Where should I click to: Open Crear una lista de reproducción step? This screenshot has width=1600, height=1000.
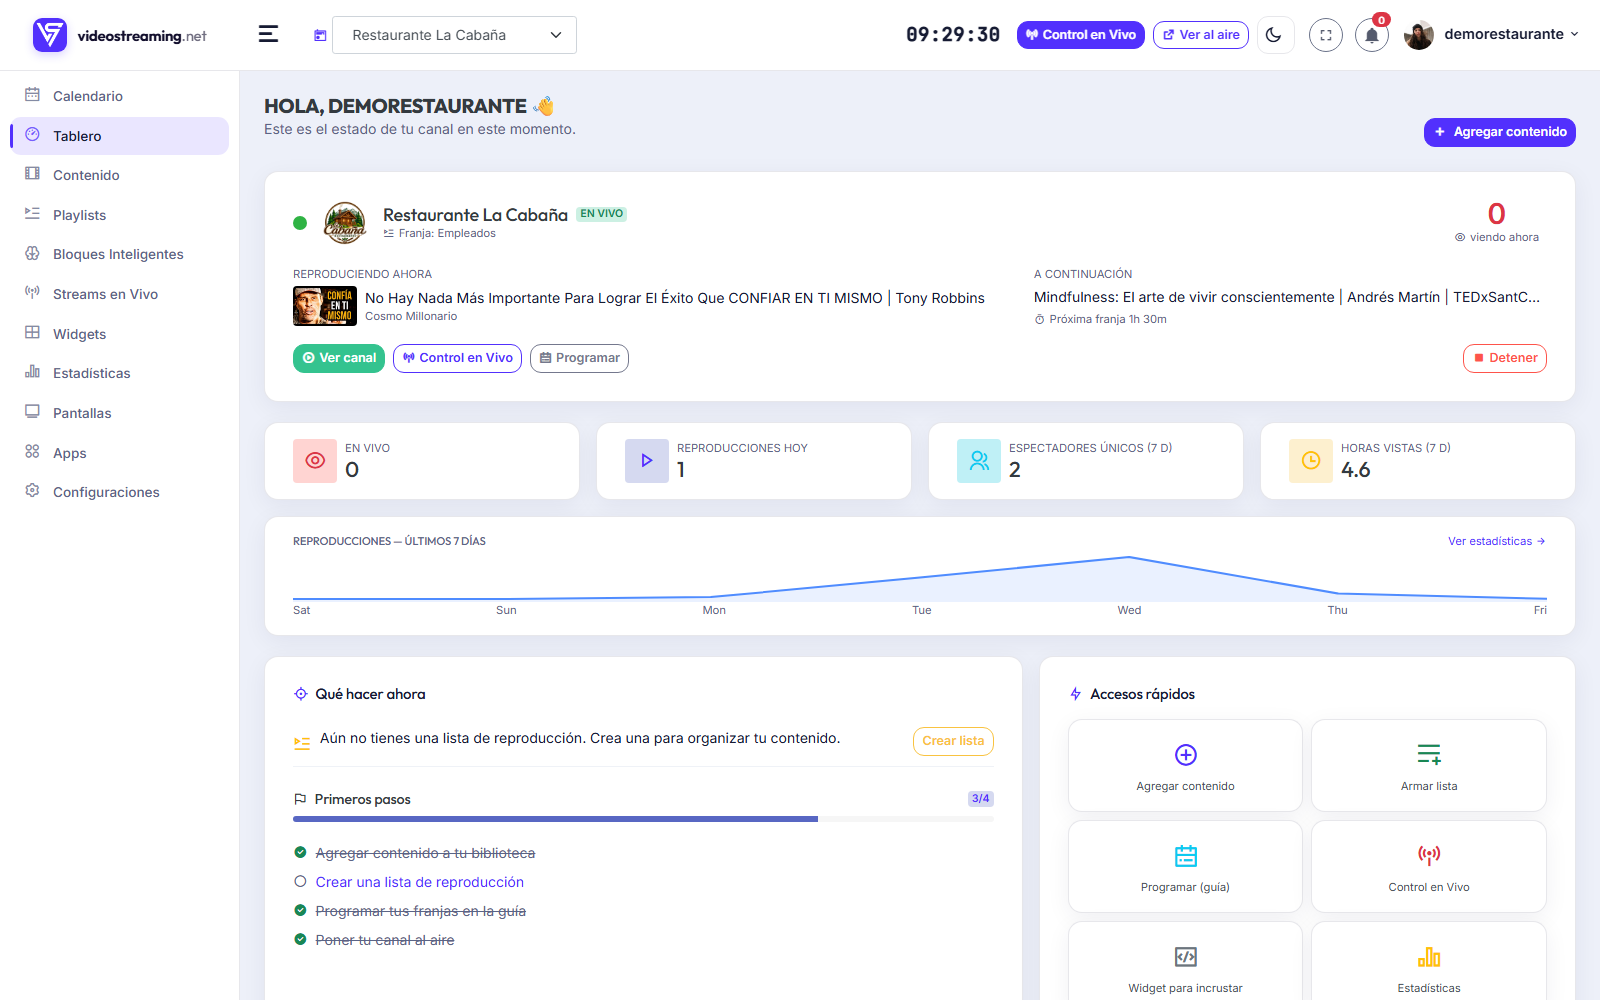420,882
